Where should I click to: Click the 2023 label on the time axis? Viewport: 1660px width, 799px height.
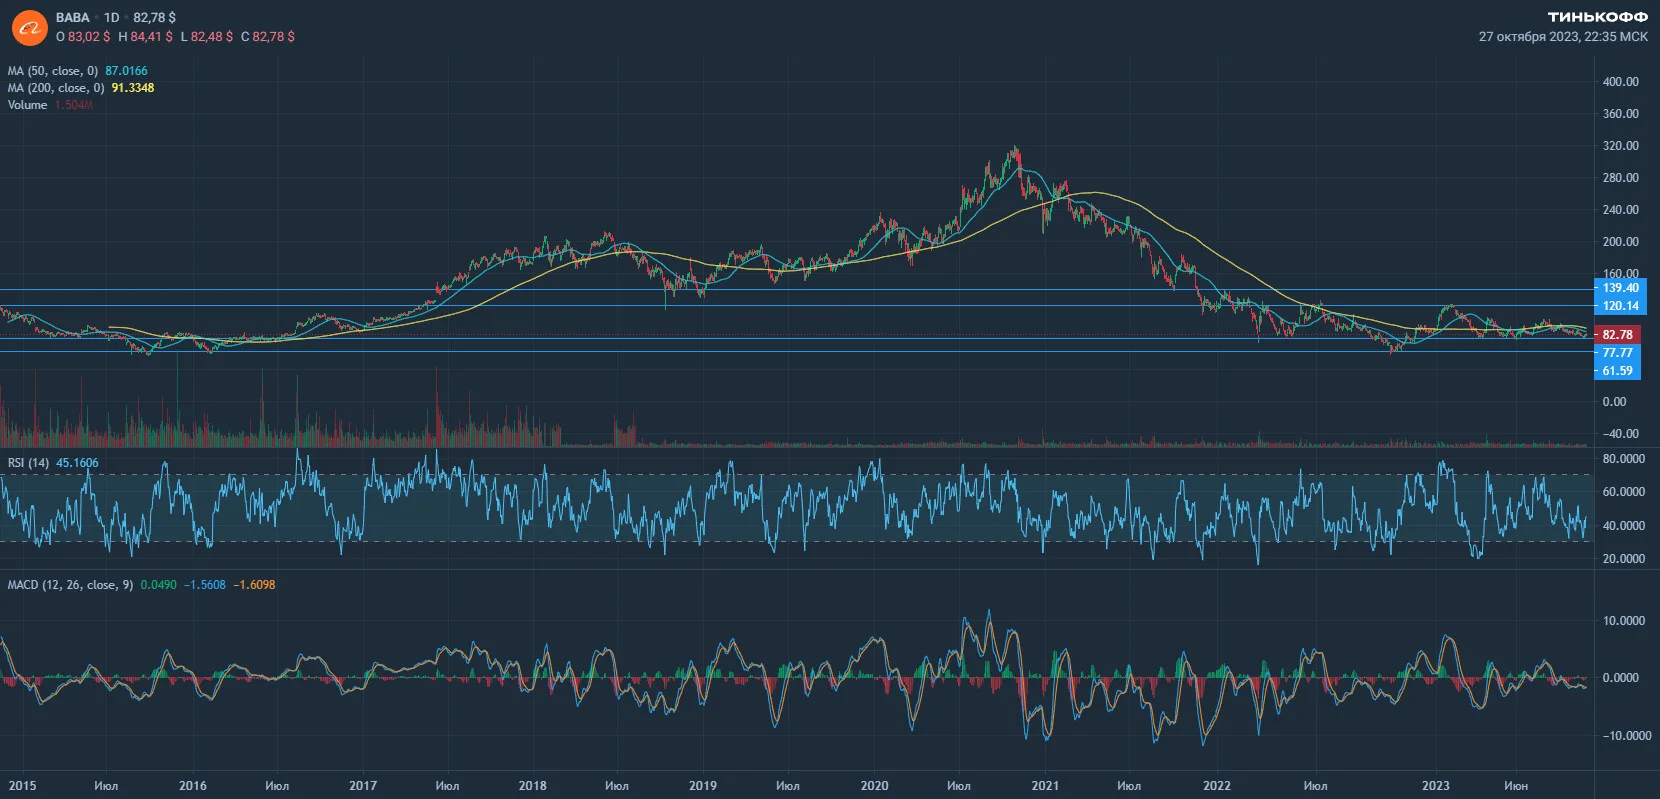click(1436, 786)
